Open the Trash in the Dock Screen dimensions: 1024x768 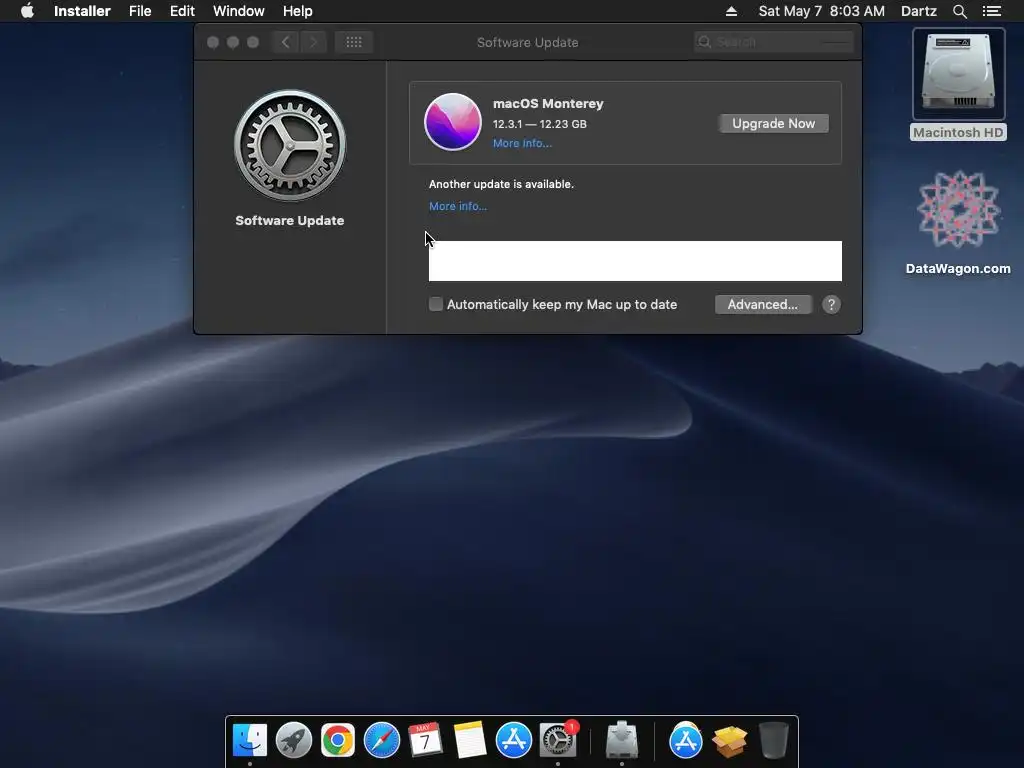pyautogui.click(x=774, y=740)
